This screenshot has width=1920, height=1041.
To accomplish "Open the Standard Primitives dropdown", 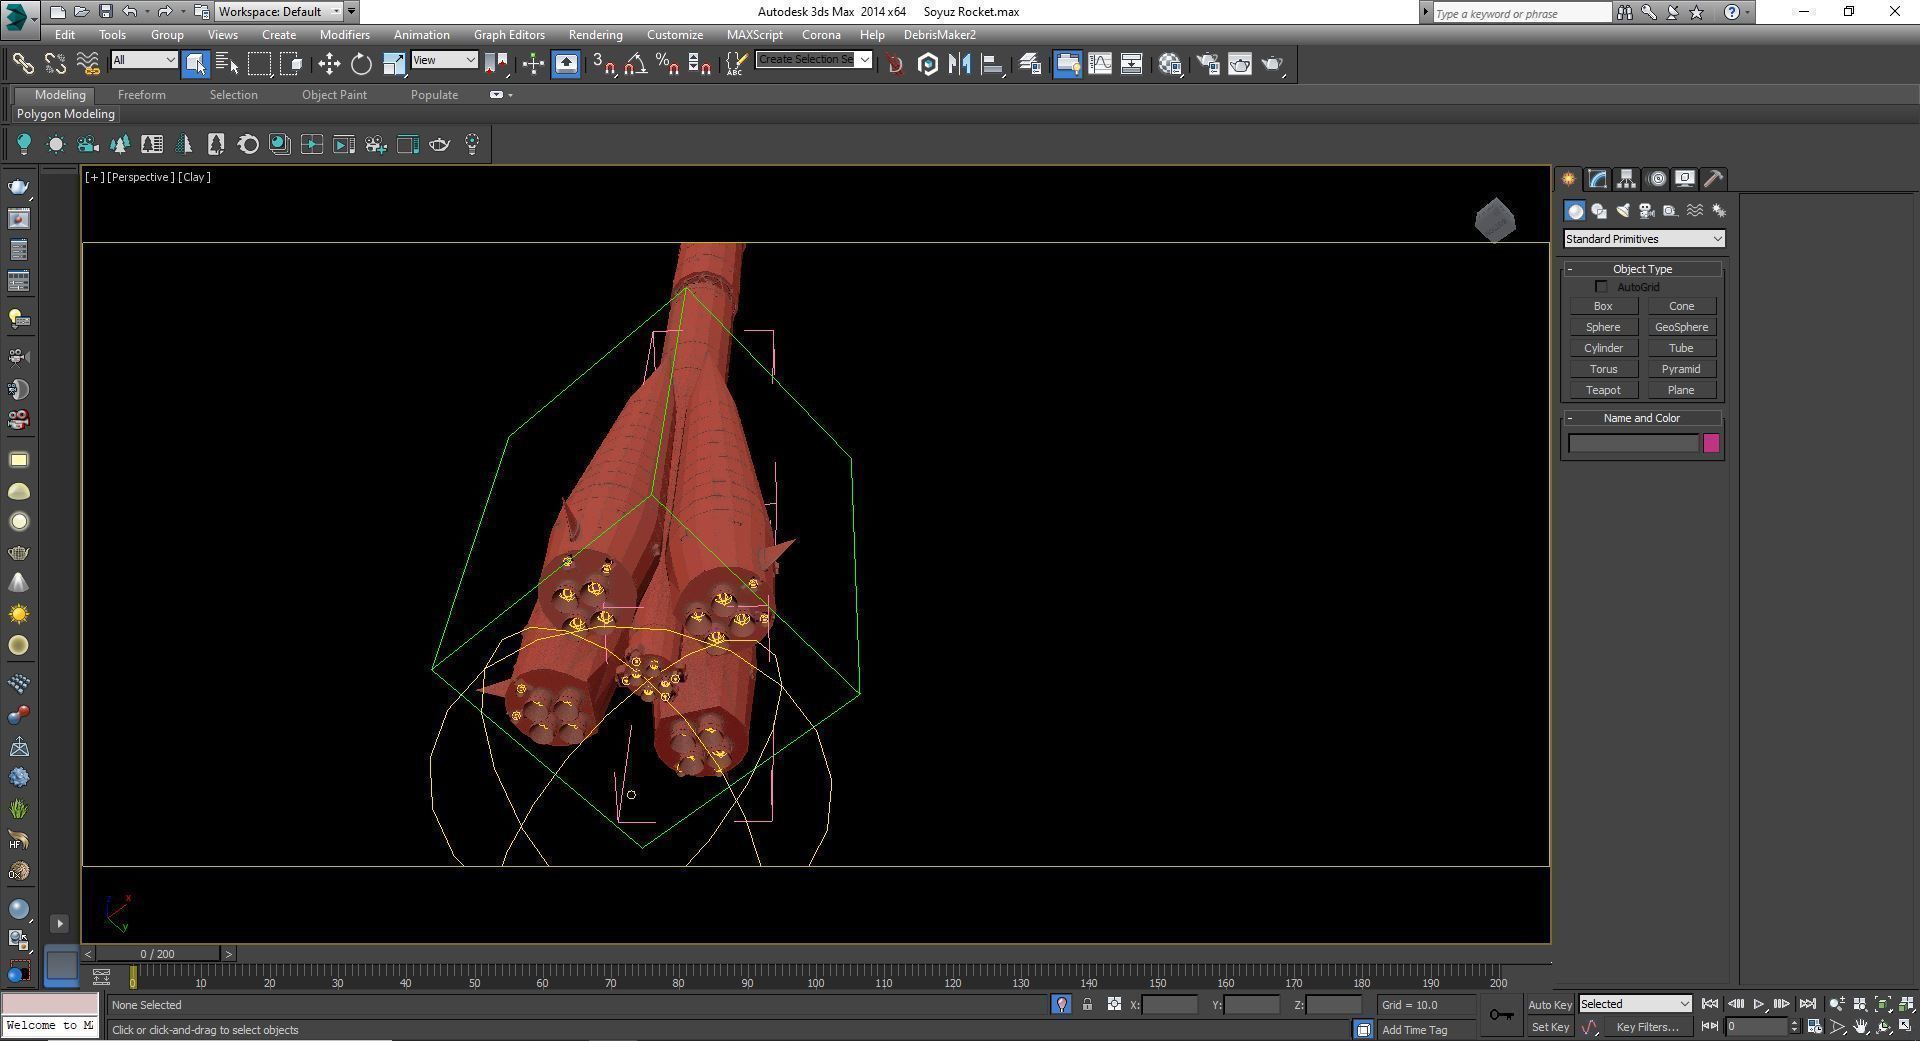I will [x=1643, y=239].
